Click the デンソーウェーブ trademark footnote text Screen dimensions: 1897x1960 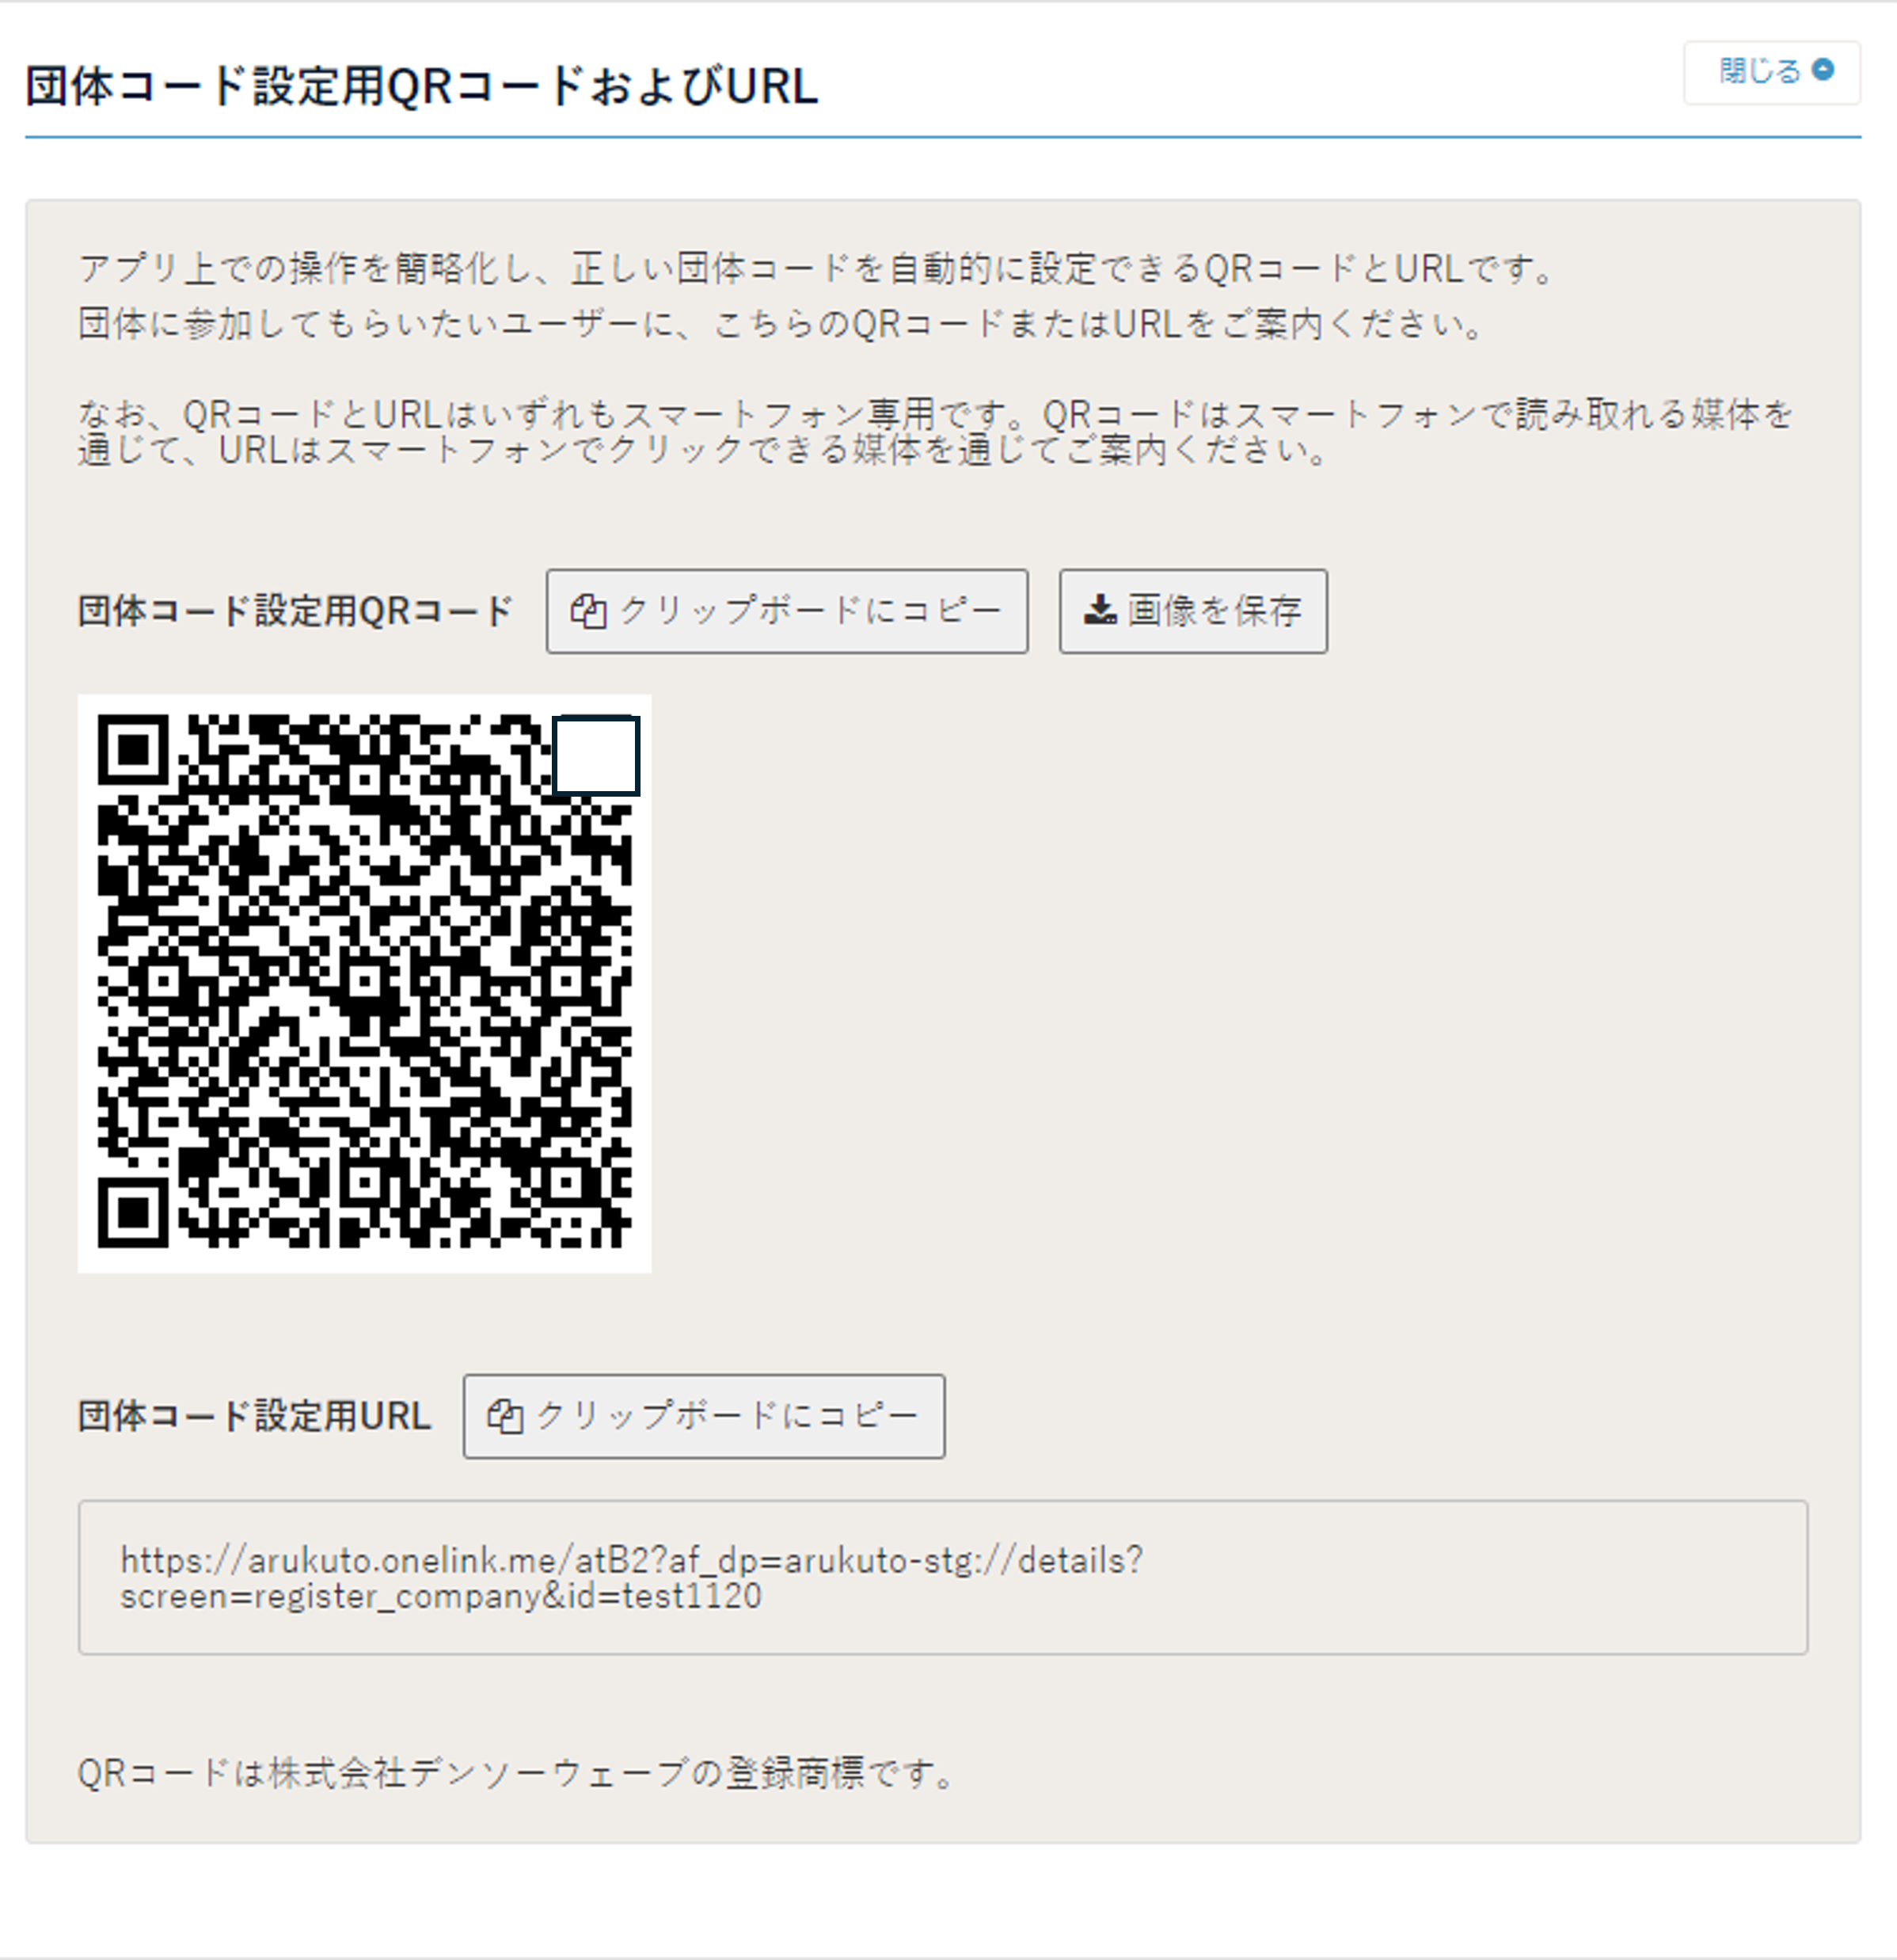pyautogui.click(x=517, y=1773)
